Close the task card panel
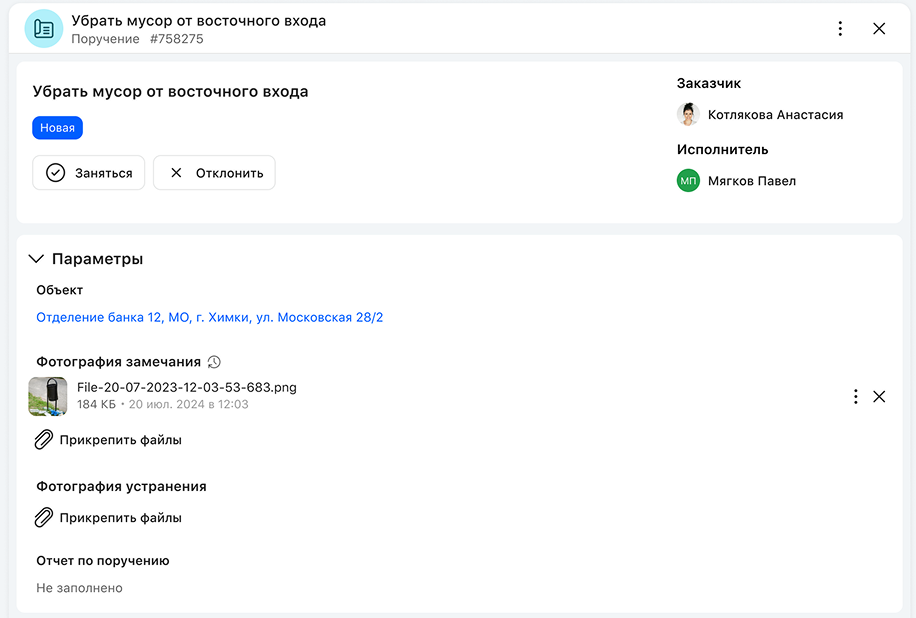 tap(879, 29)
